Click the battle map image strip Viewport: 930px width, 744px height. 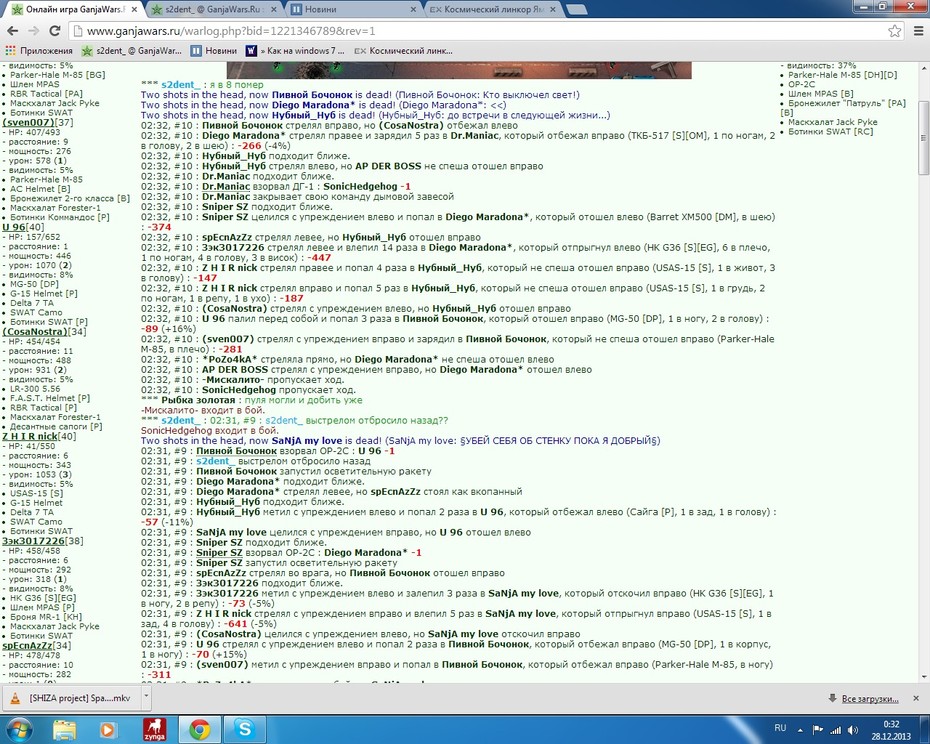[x=459, y=70]
